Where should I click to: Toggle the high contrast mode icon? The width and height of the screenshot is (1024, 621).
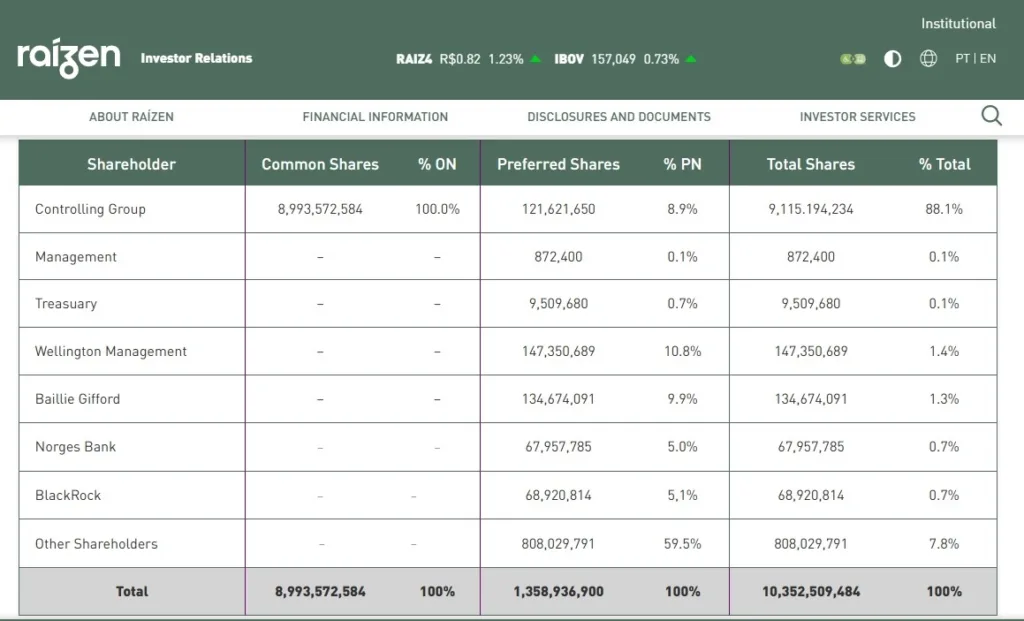[893, 58]
